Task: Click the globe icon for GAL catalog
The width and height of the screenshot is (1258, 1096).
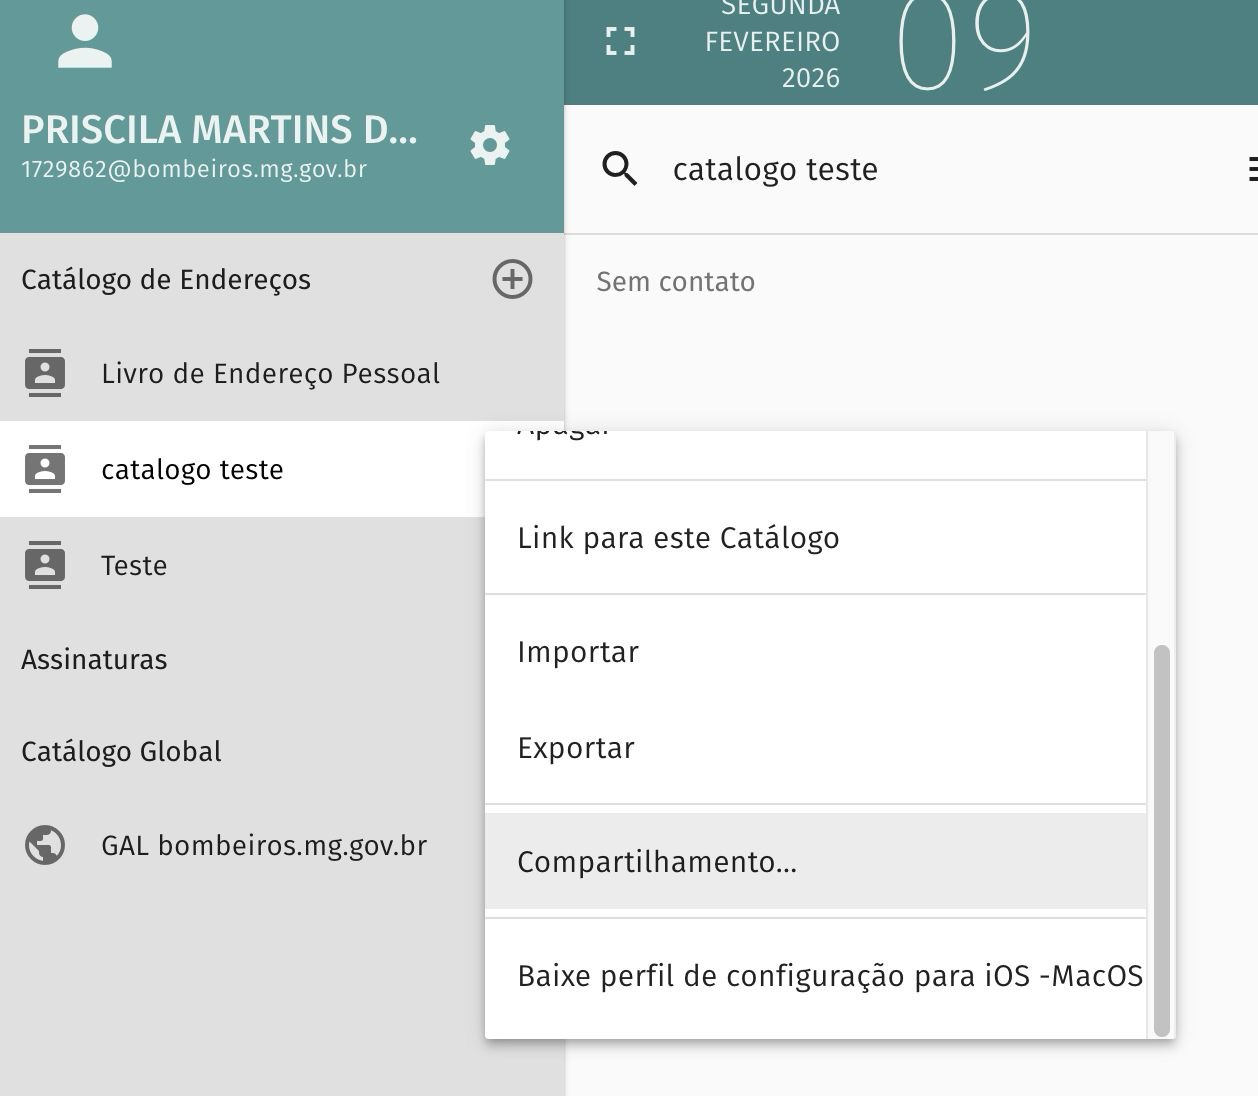Action: click(x=44, y=845)
